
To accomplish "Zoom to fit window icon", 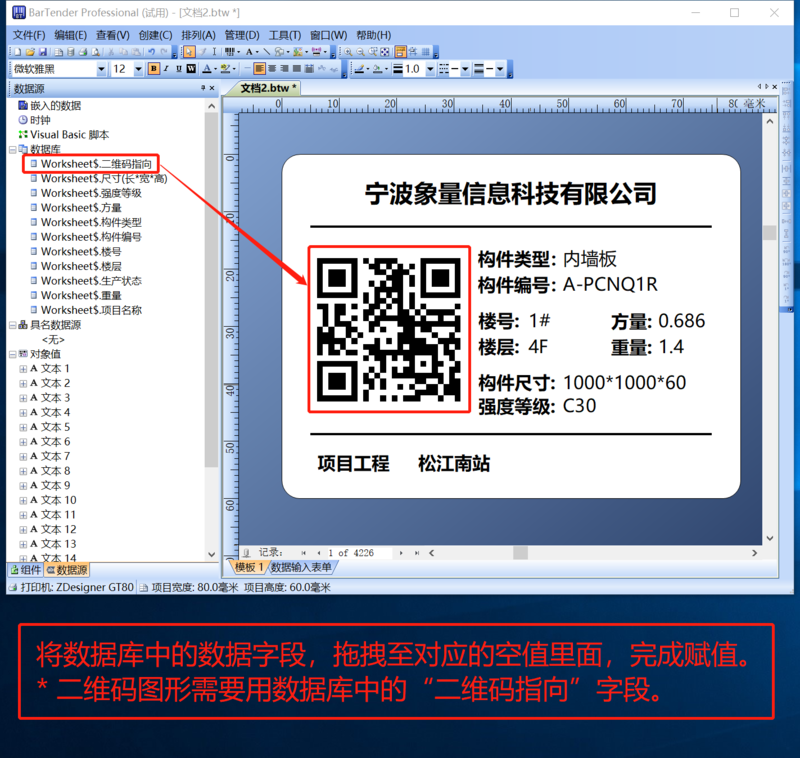I will [x=385, y=52].
